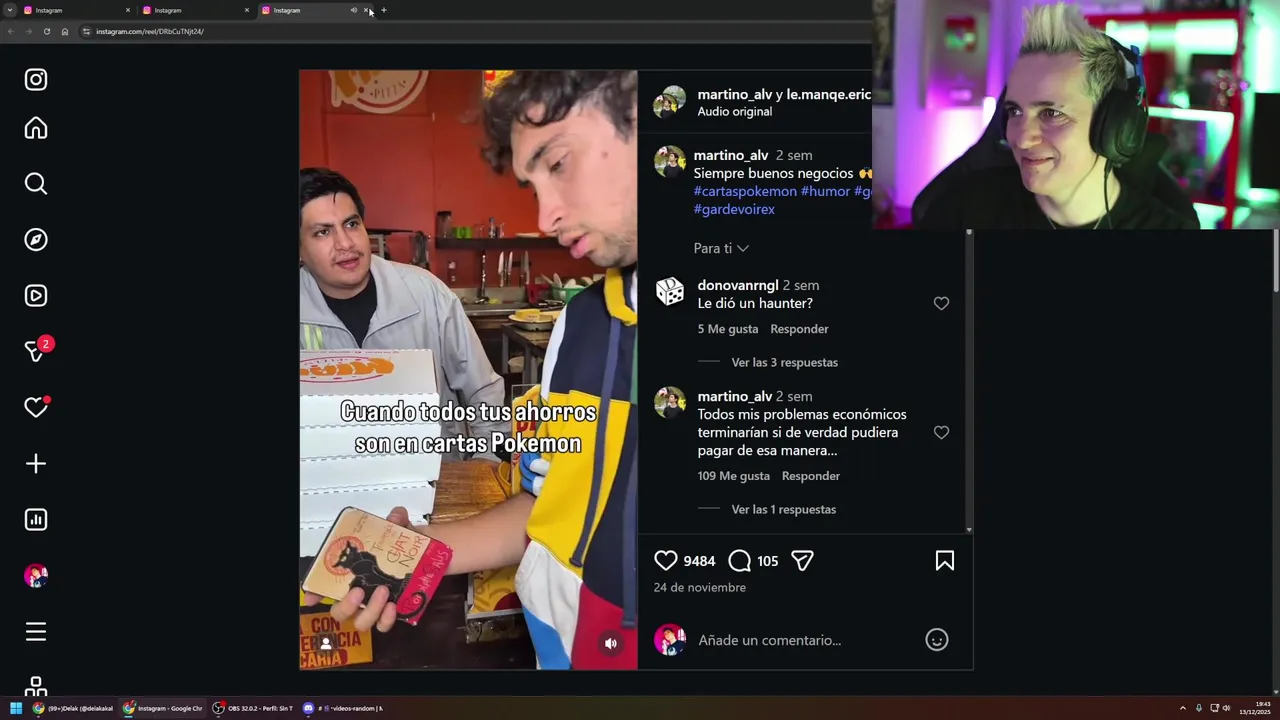1280x720 pixels.
Task: Open the system volume tray icon
Action: click(1226, 708)
